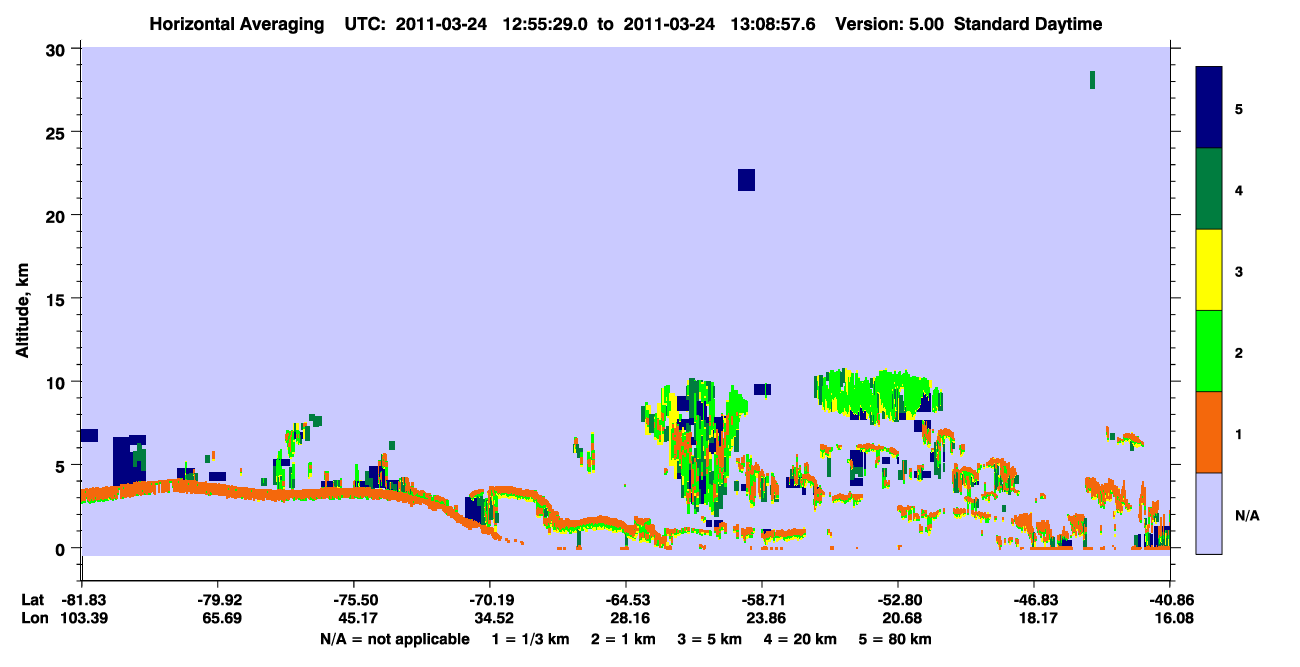Screen dimensions: 1300x667
Task: Click the dark green level 4 legend swatch
Action: coord(1209,189)
